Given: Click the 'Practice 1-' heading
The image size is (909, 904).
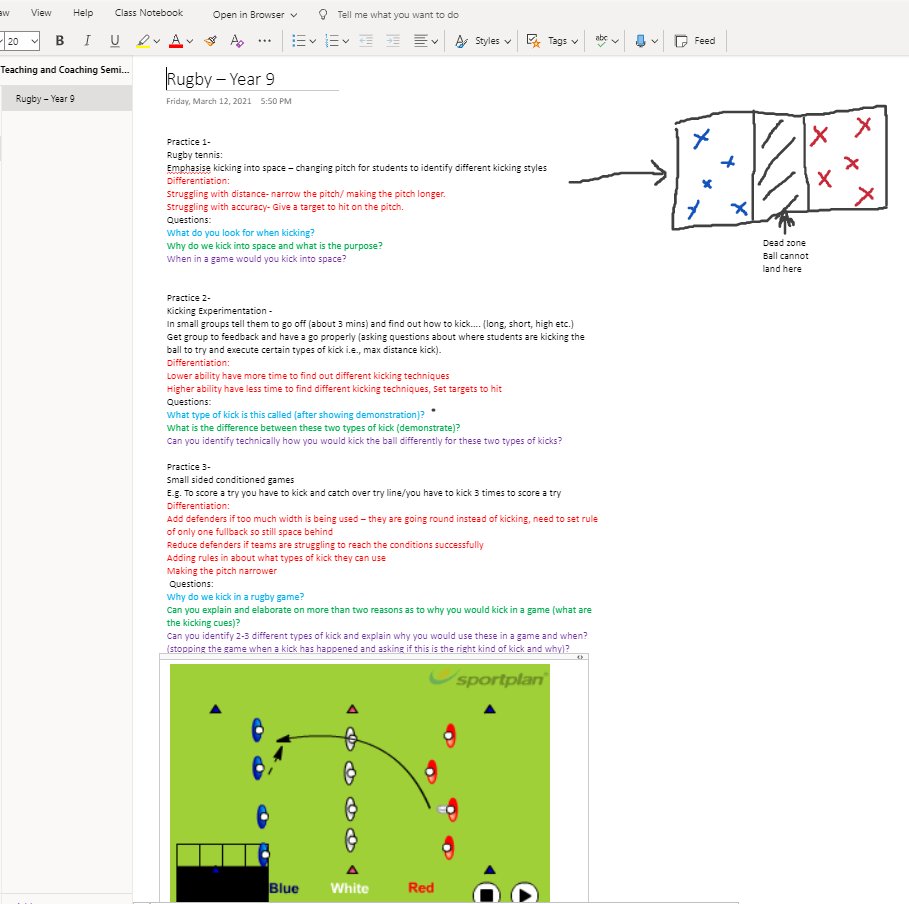Looking at the screenshot, I should tap(188, 141).
